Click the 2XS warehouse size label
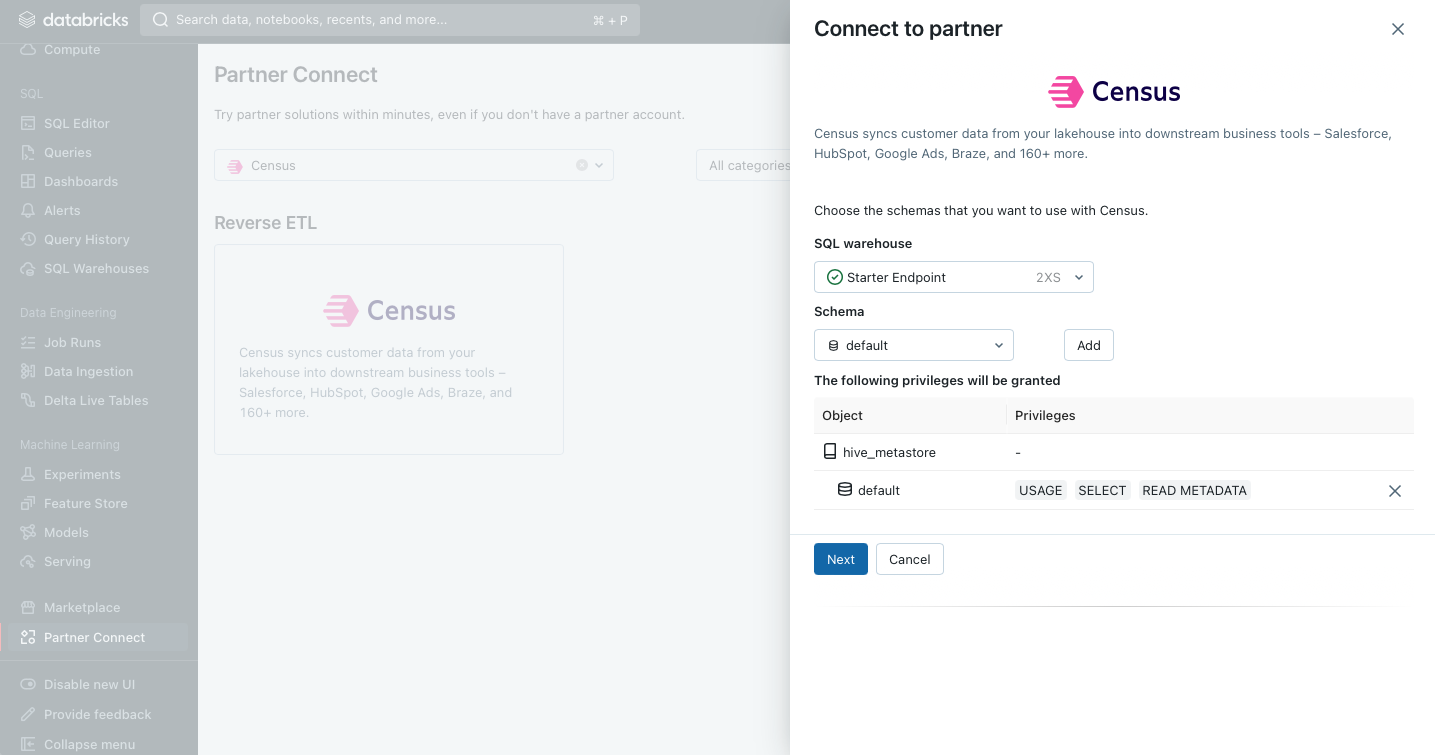The height and width of the screenshot is (755, 1435). point(1048,277)
